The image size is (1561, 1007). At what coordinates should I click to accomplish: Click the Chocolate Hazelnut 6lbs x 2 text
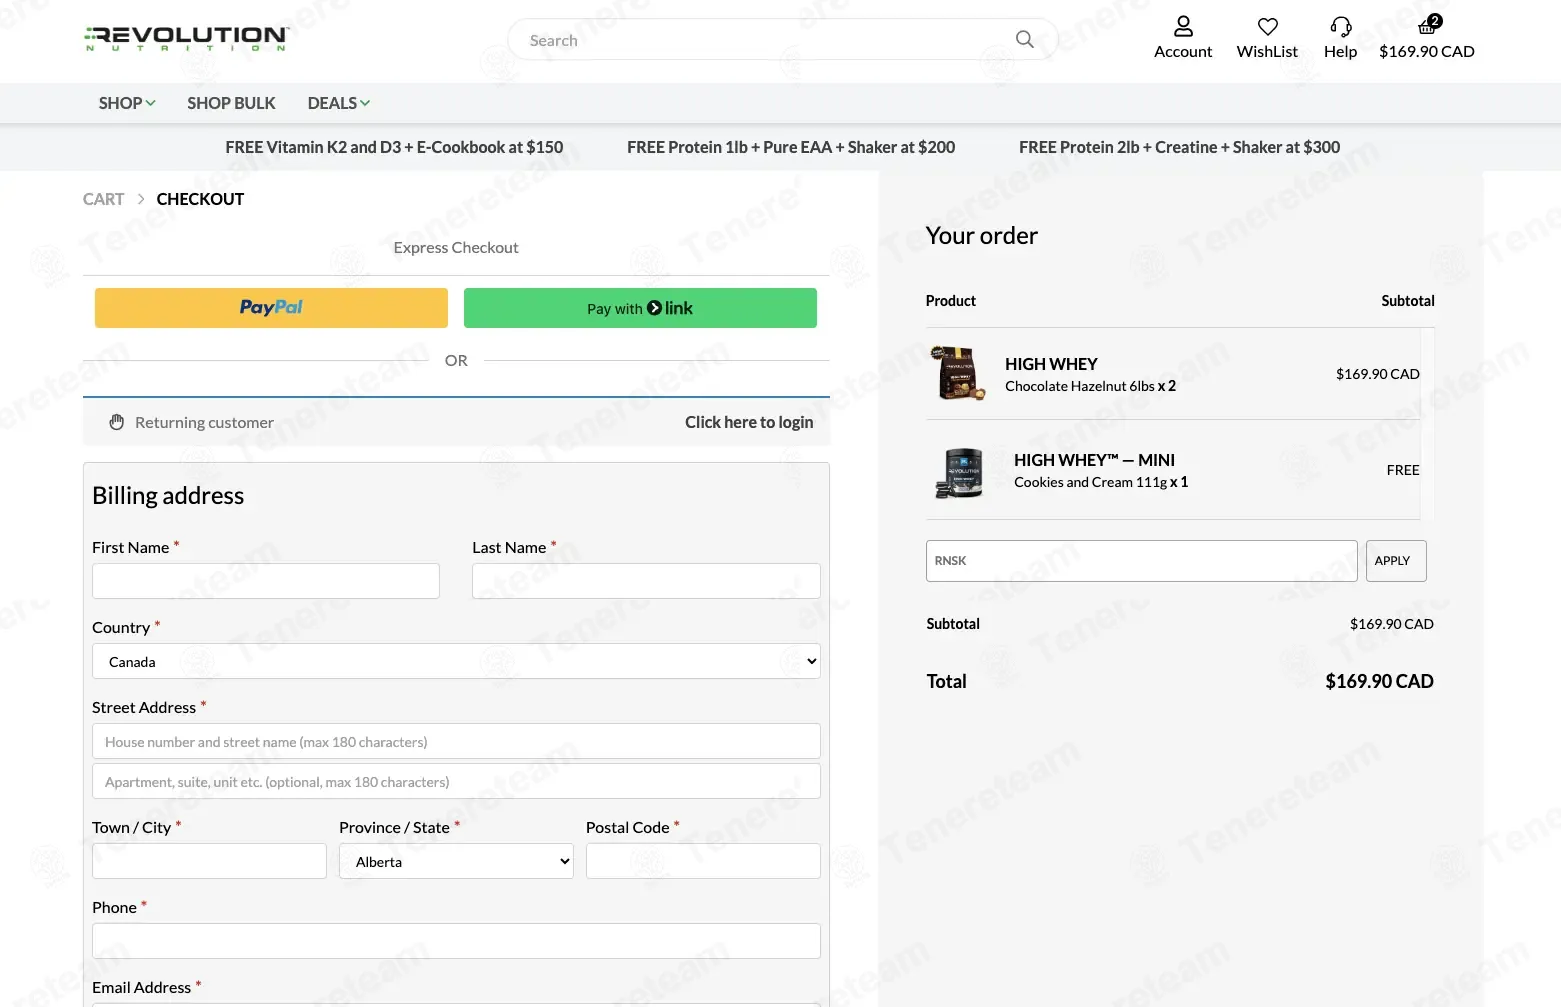(x=1090, y=386)
